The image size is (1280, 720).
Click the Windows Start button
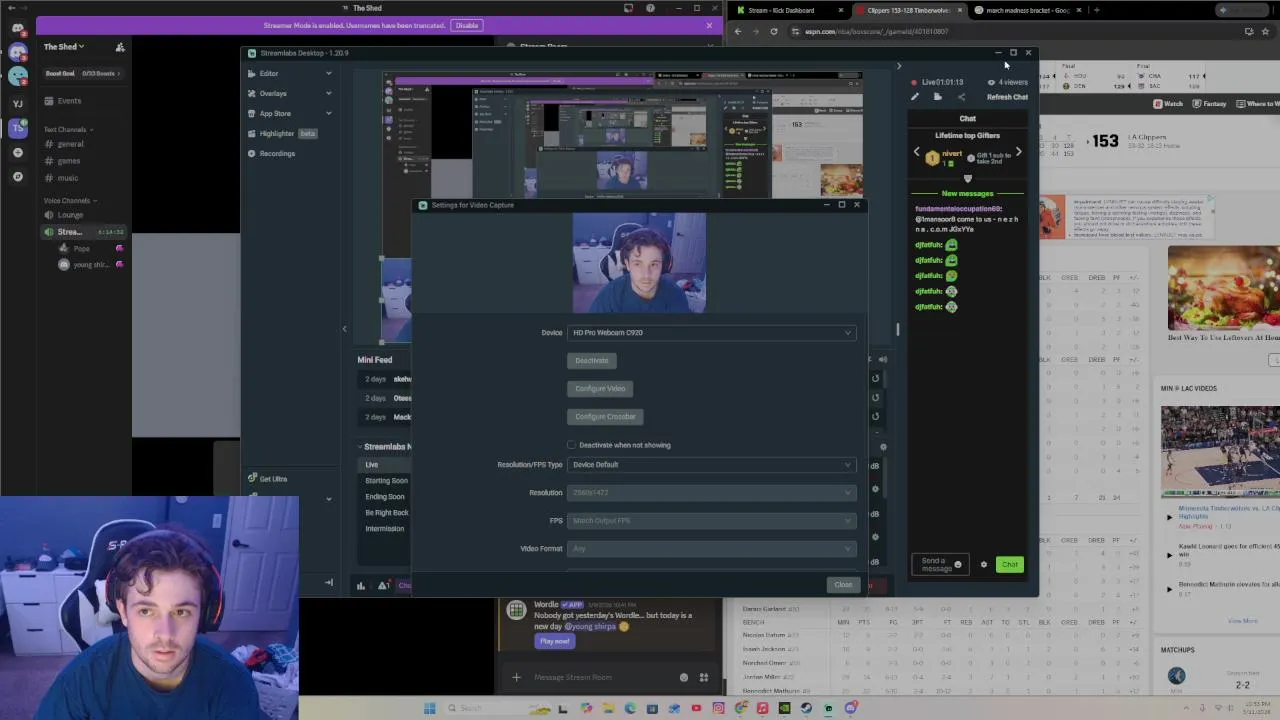click(430, 708)
